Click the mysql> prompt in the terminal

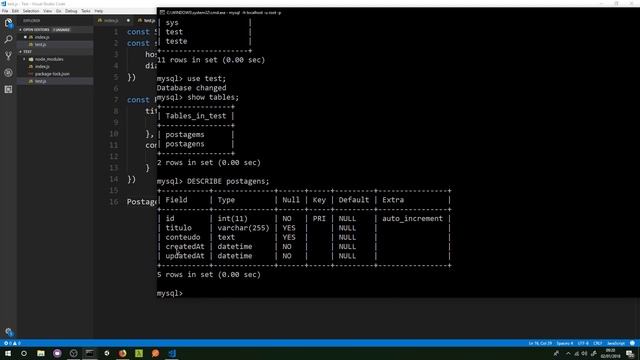click(170, 293)
